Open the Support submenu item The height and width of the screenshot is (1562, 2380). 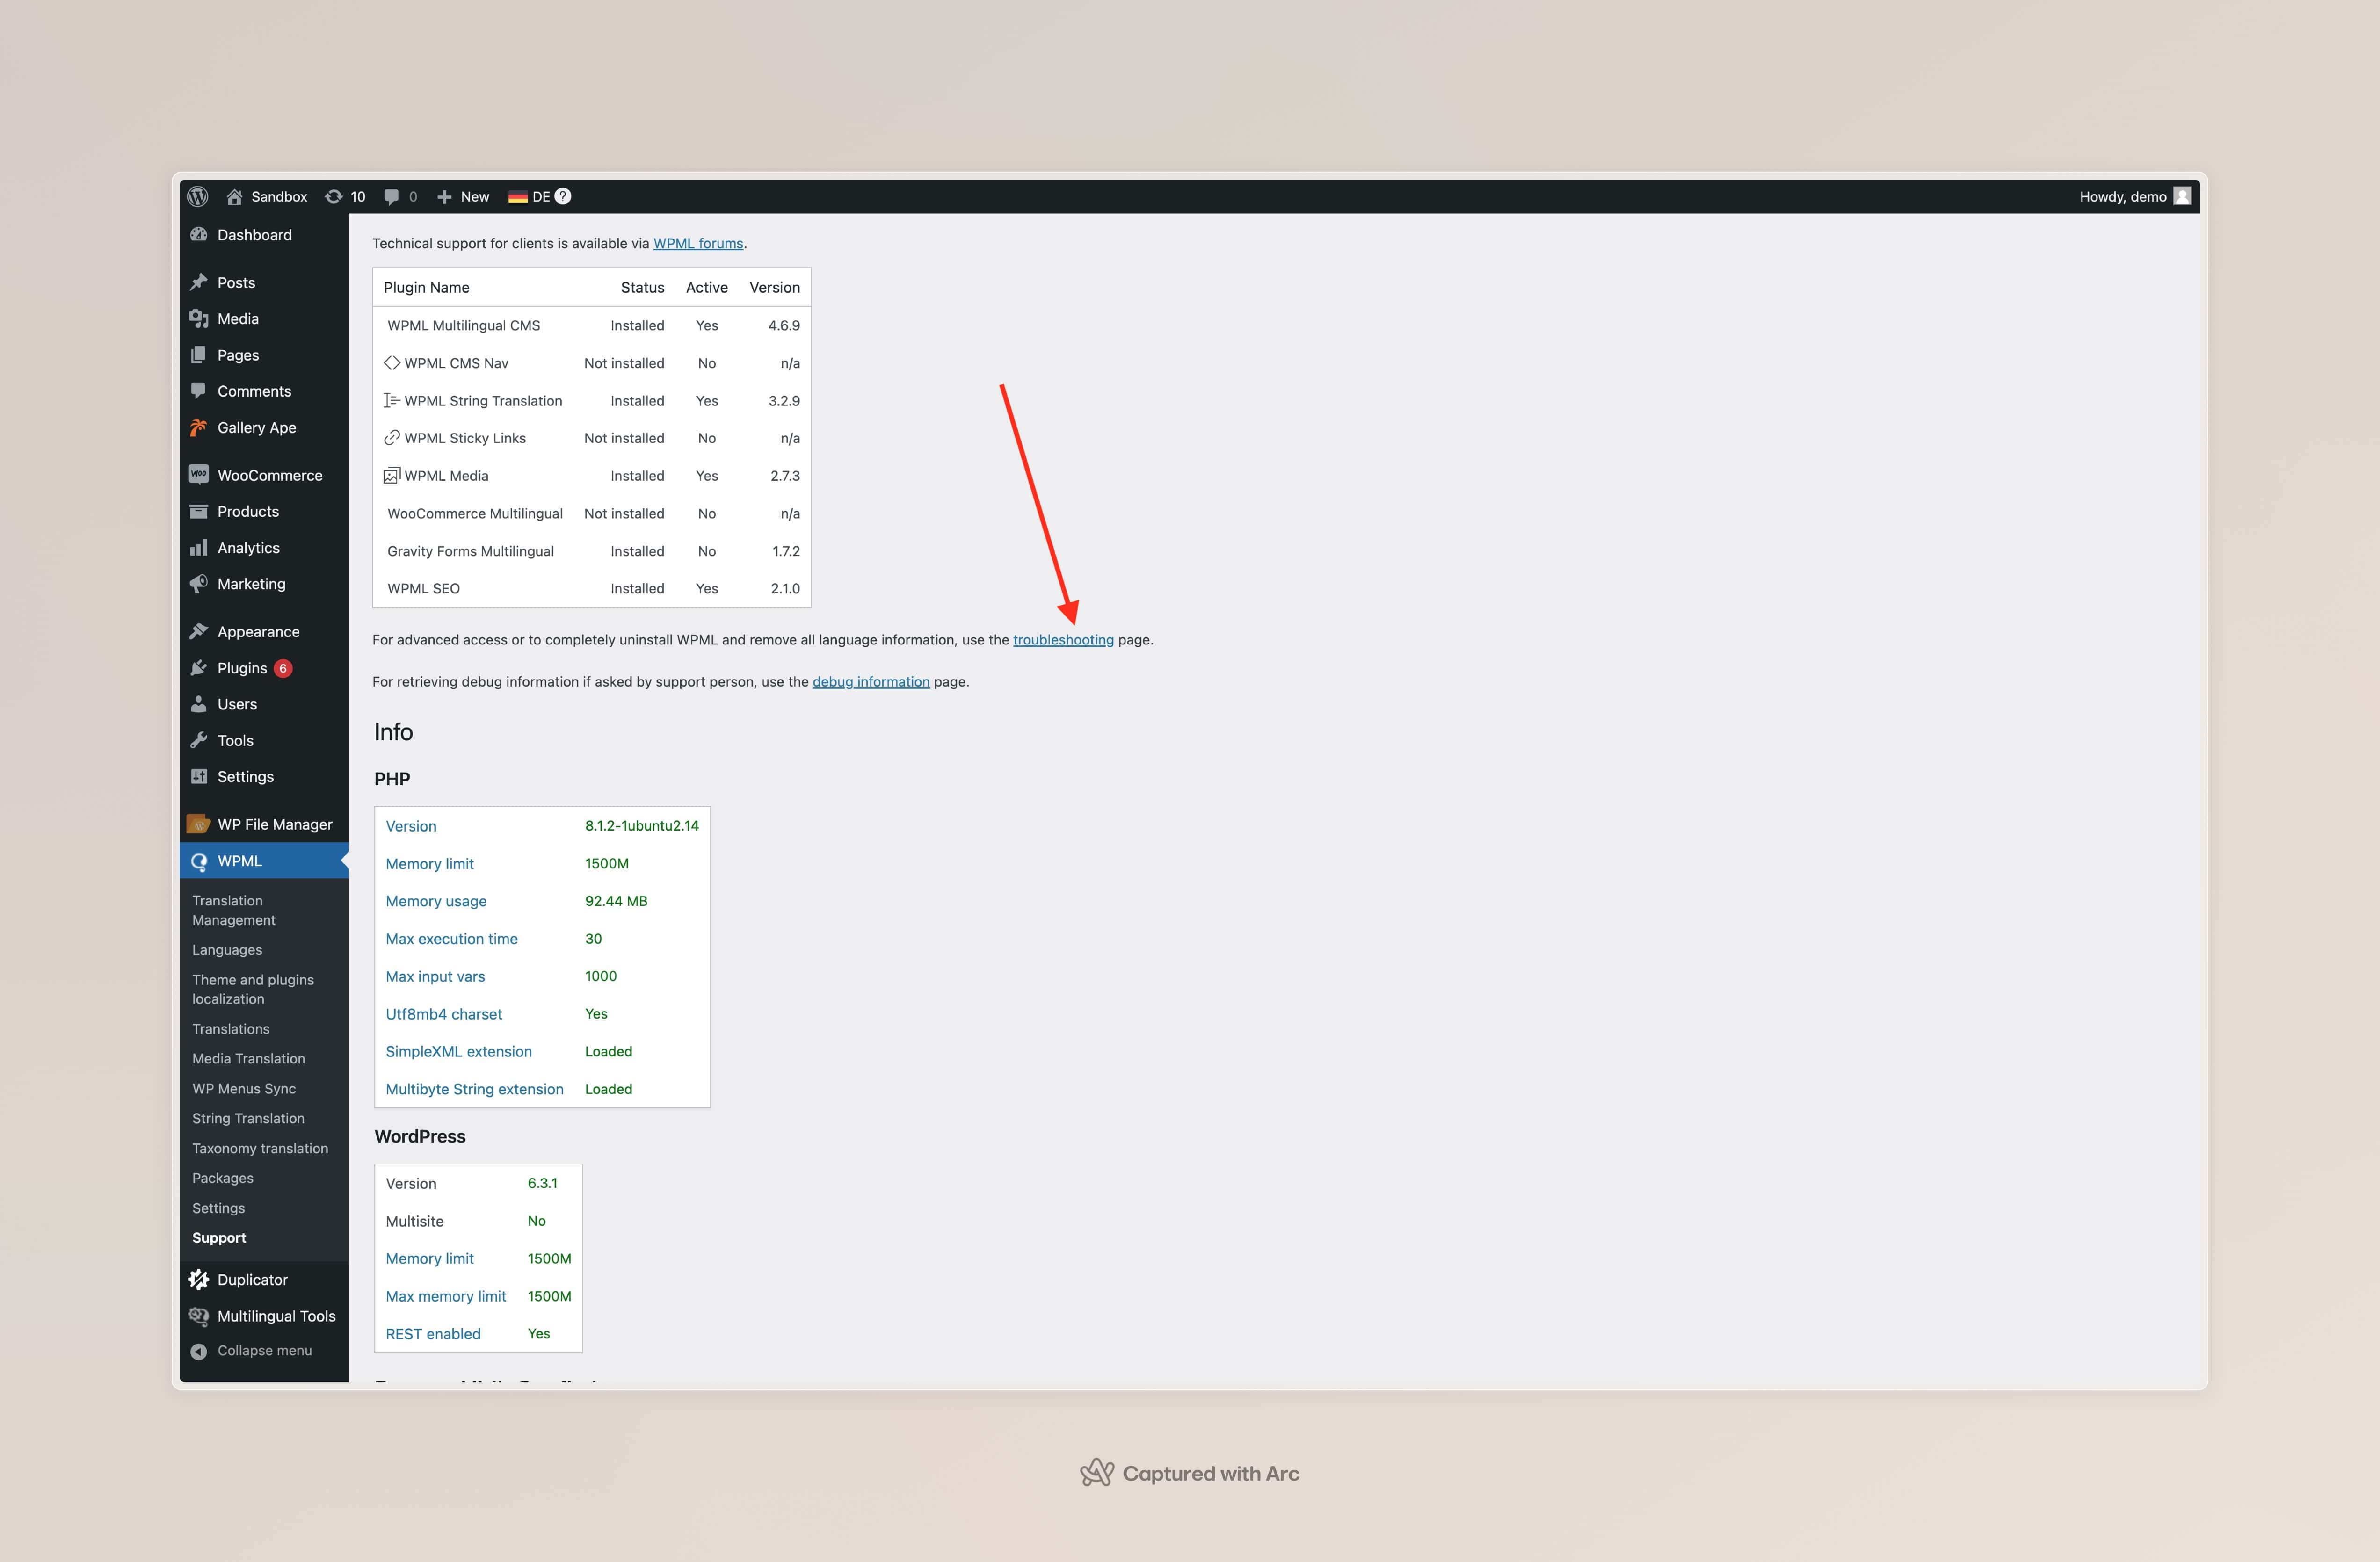(x=219, y=1237)
